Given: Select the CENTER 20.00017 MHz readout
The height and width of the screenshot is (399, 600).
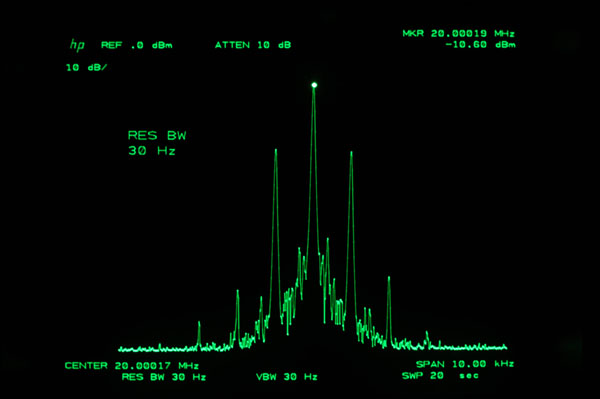Looking at the screenshot, I should (x=132, y=365).
